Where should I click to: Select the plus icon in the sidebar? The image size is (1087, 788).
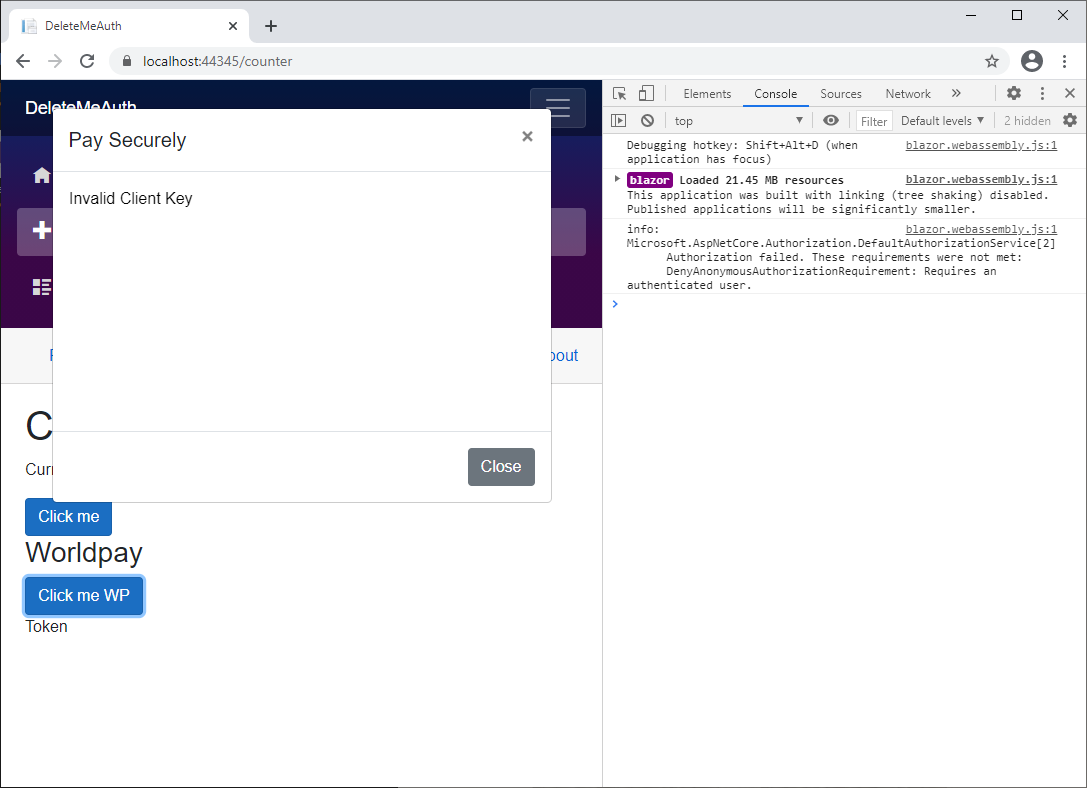pyautogui.click(x=42, y=231)
